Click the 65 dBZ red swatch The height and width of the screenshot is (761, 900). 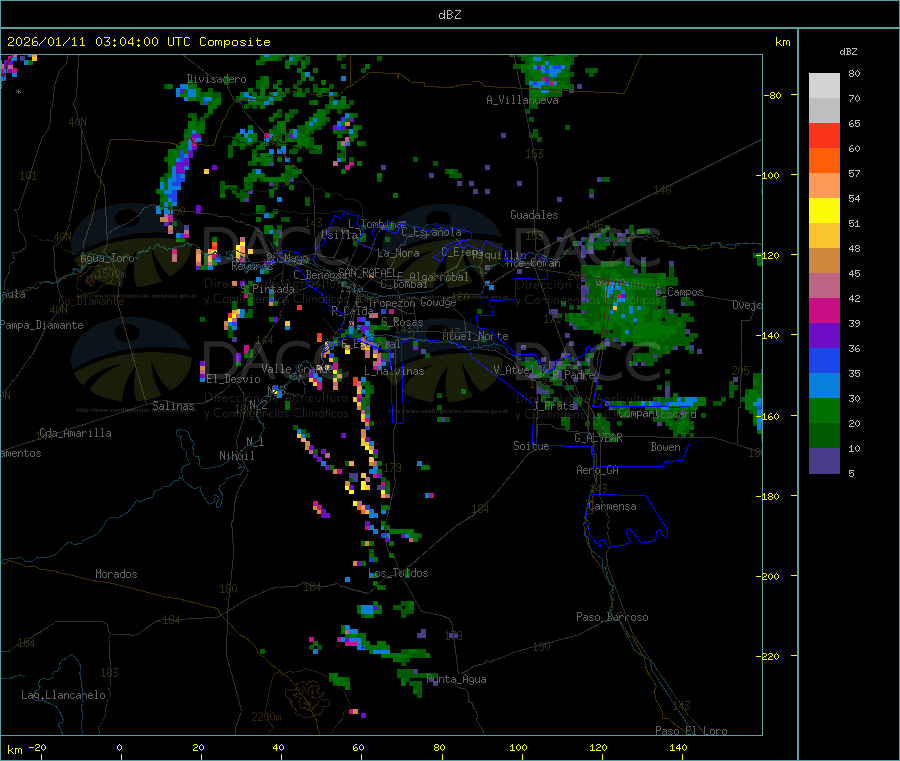[824, 135]
